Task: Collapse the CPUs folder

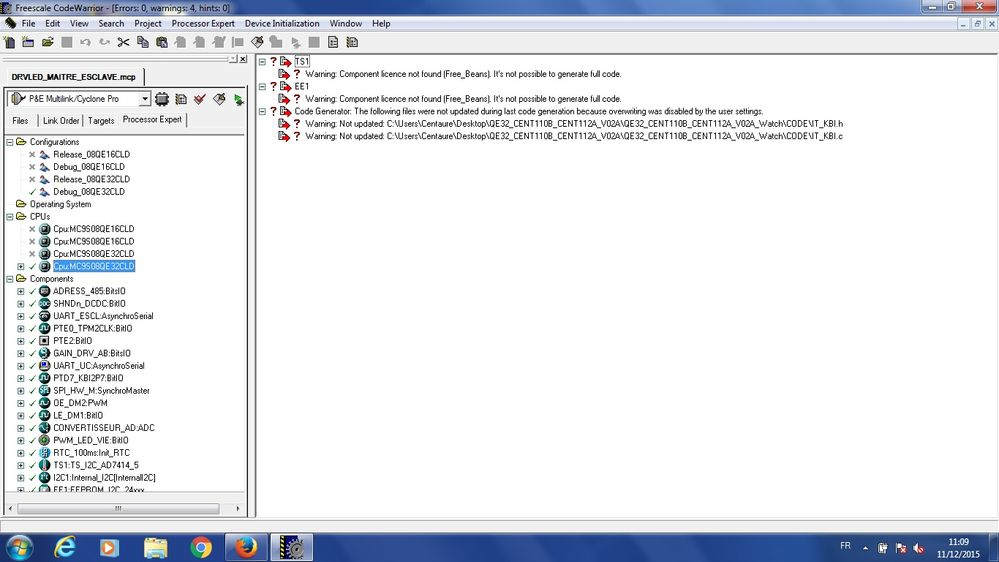Action: [10, 217]
